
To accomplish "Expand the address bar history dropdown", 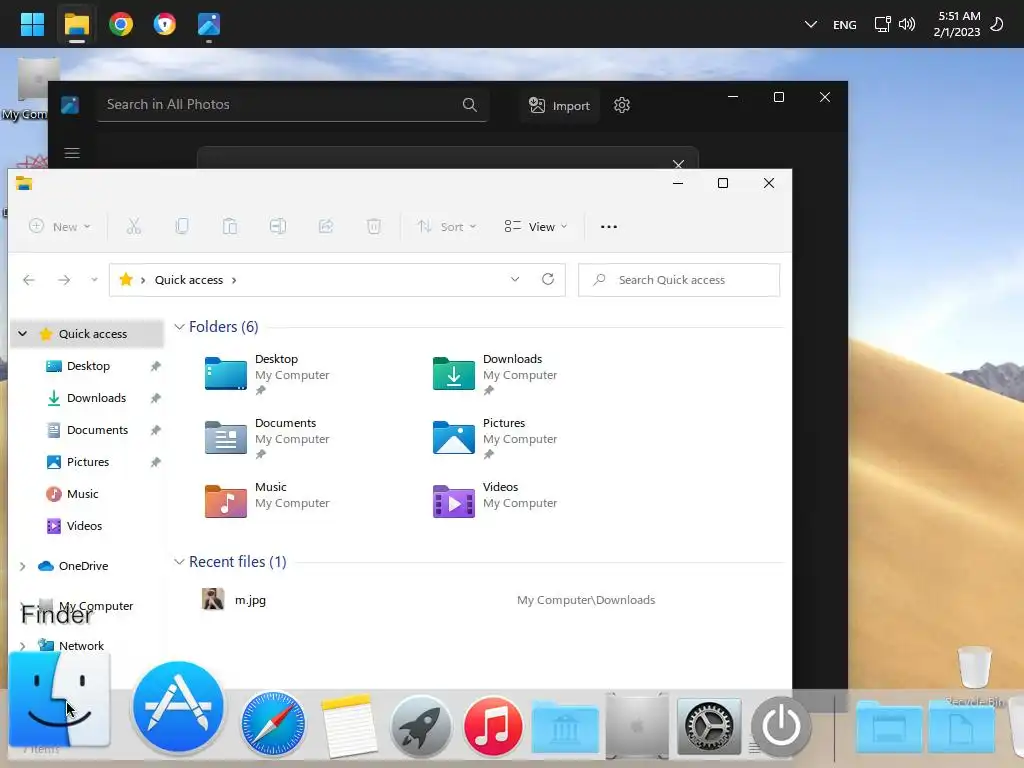I will [x=515, y=280].
